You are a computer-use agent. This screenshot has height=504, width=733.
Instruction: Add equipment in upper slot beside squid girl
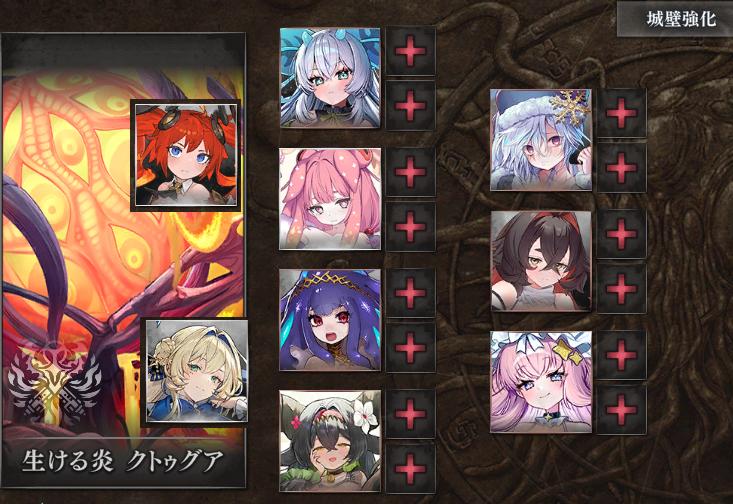(x=410, y=172)
